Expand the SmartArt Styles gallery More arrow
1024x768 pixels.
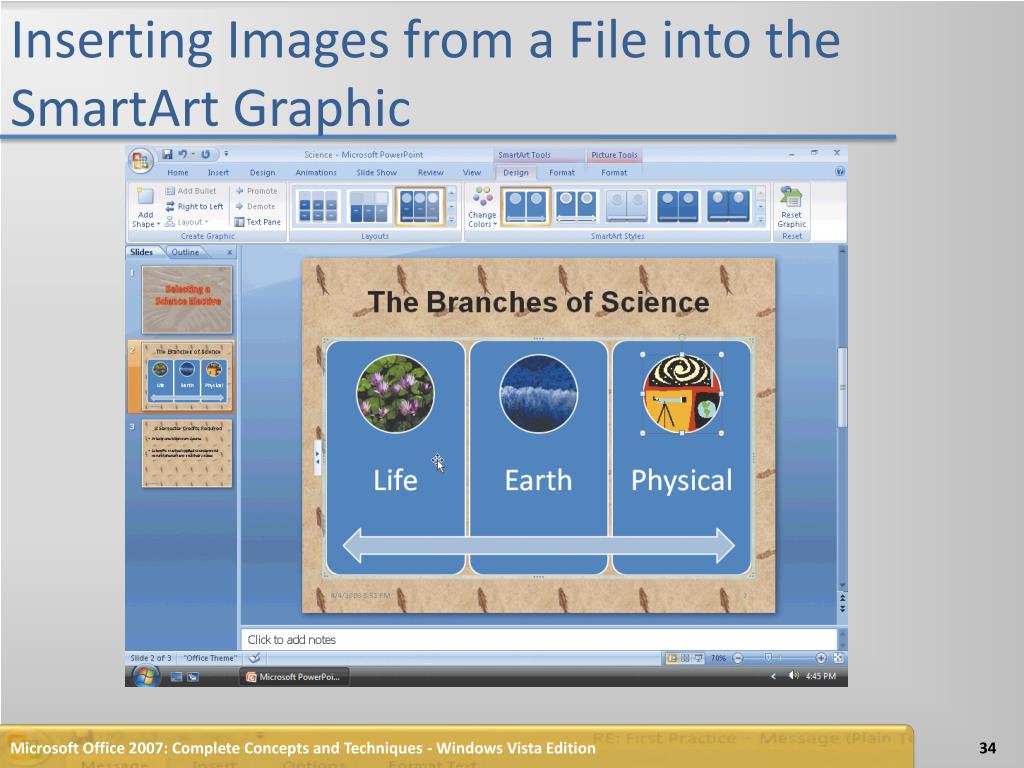pyautogui.click(x=760, y=221)
